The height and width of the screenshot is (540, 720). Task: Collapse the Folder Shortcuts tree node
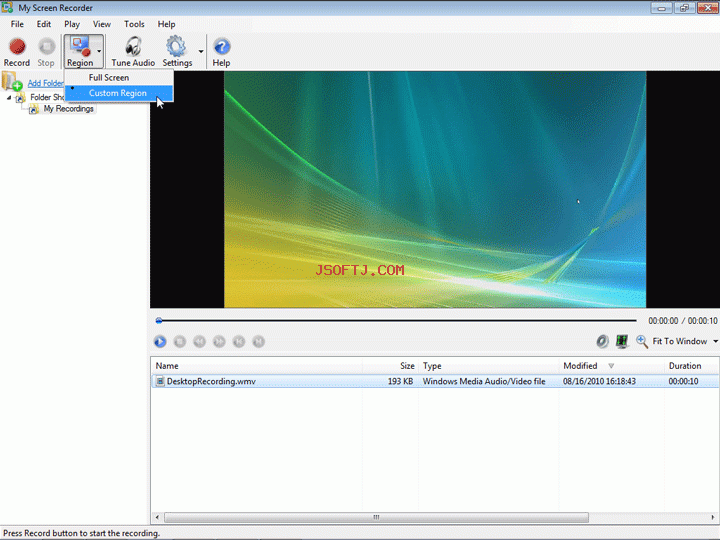pos(9,97)
